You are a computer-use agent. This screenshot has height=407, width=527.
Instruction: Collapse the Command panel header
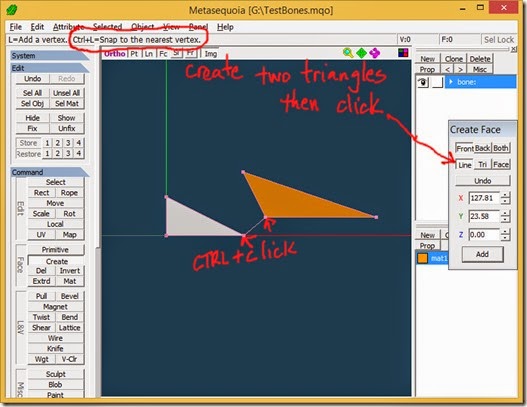coord(50,172)
